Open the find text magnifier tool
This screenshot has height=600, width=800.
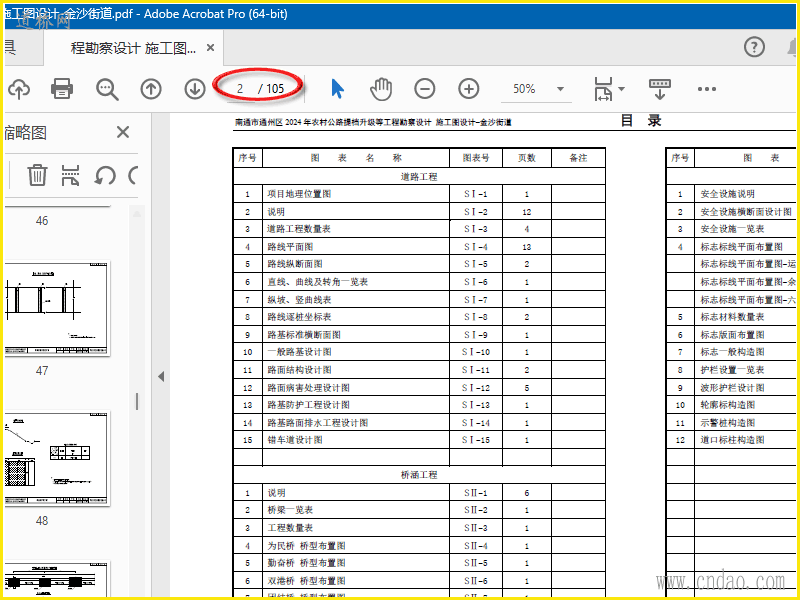click(107, 89)
